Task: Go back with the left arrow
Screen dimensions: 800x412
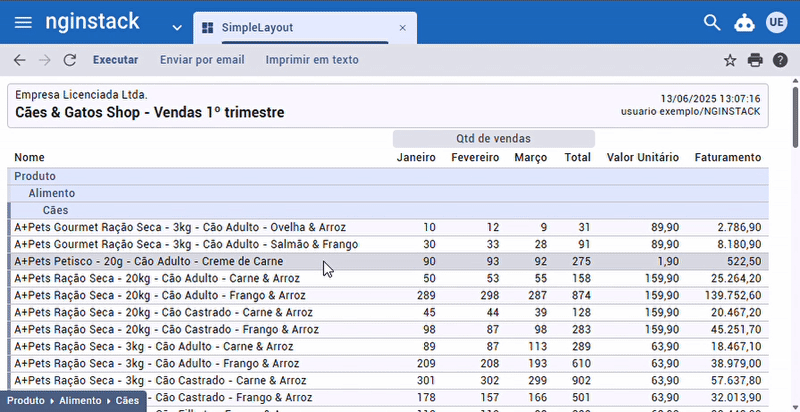Action: point(19,60)
